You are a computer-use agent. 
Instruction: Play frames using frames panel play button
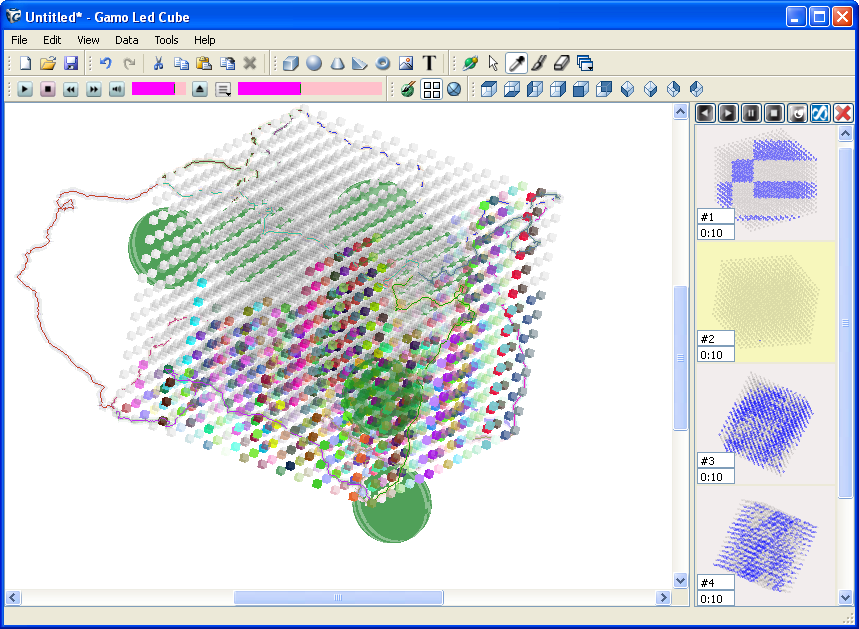tap(728, 113)
